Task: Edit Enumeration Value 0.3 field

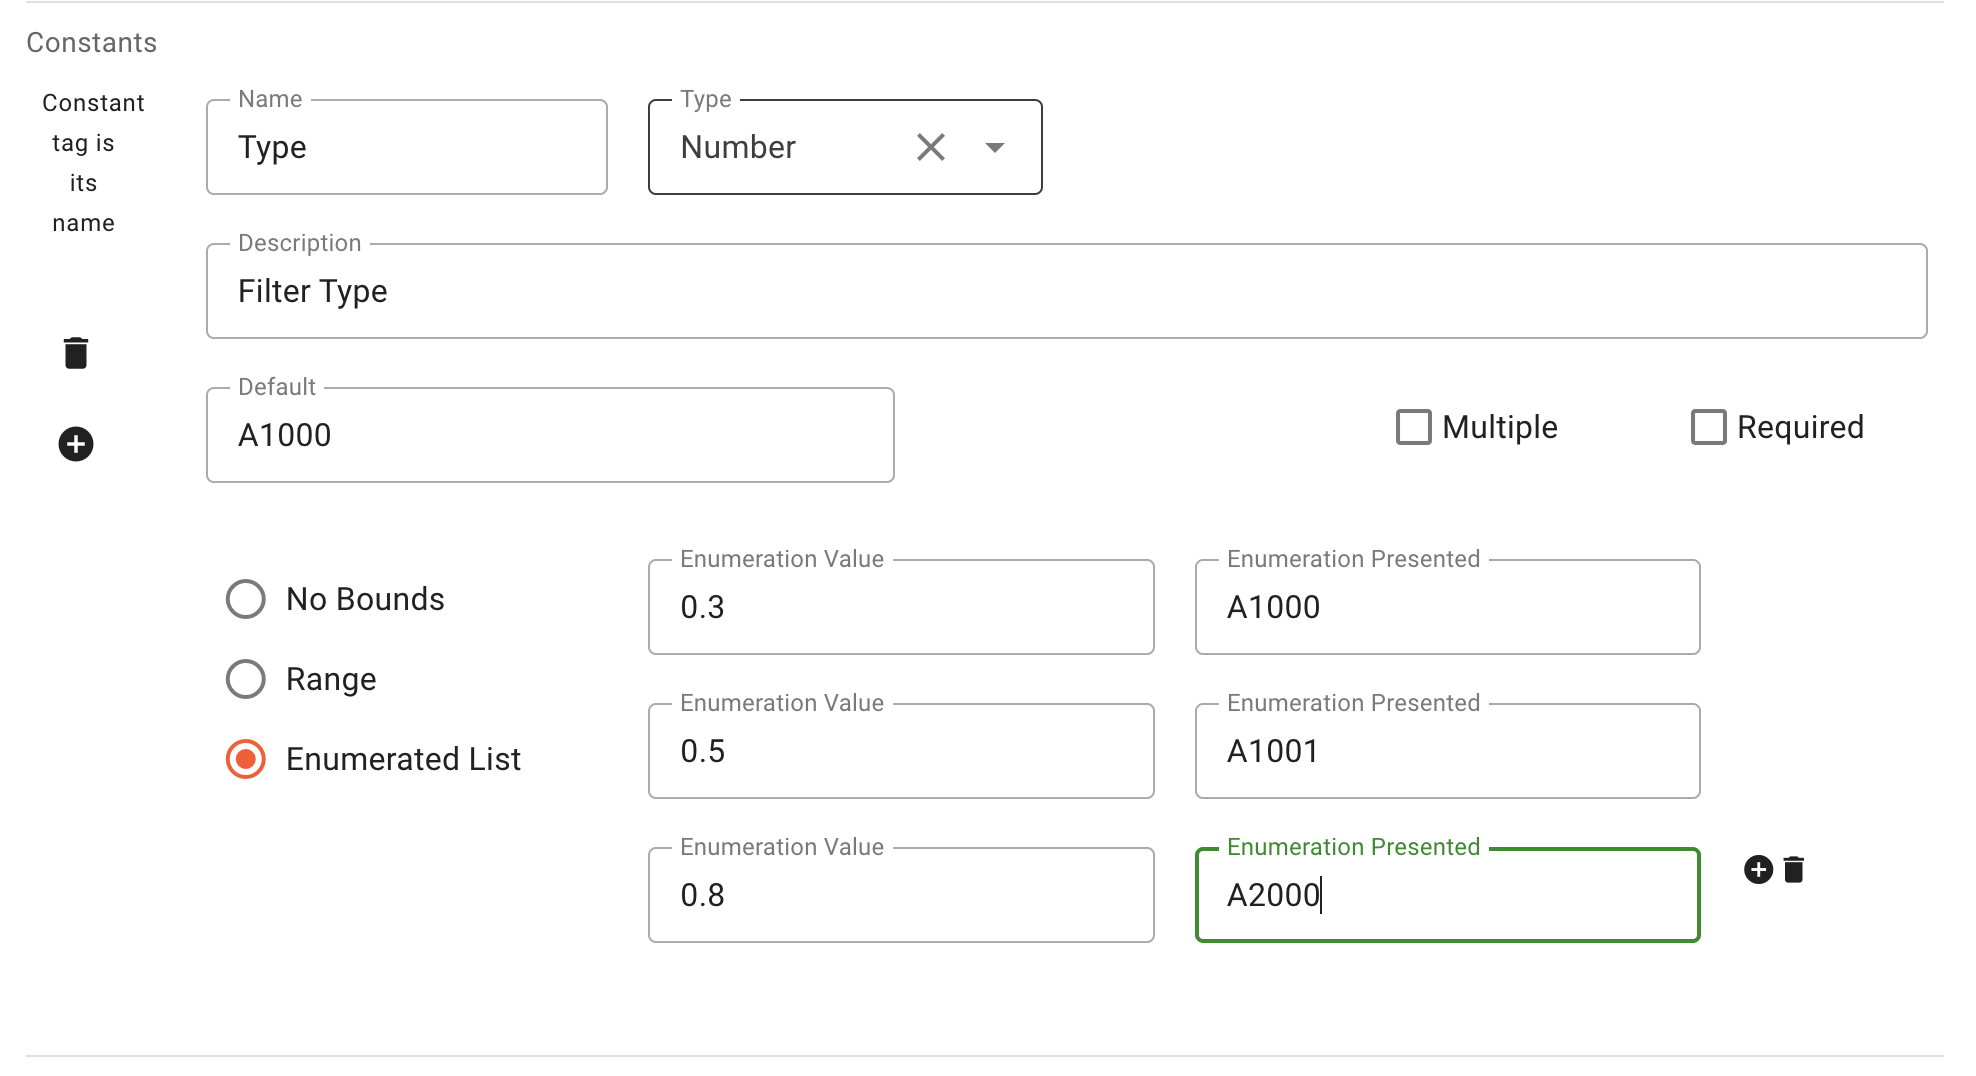Action: point(900,608)
